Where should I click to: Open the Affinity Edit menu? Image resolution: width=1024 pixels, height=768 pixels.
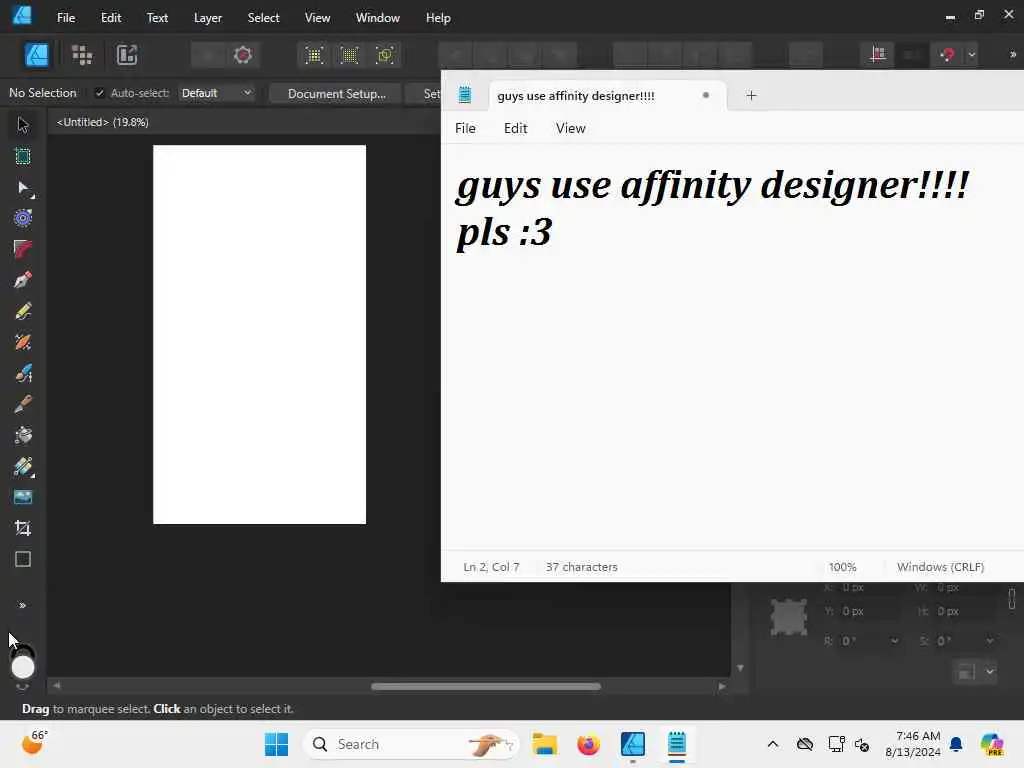pos(111,18)
